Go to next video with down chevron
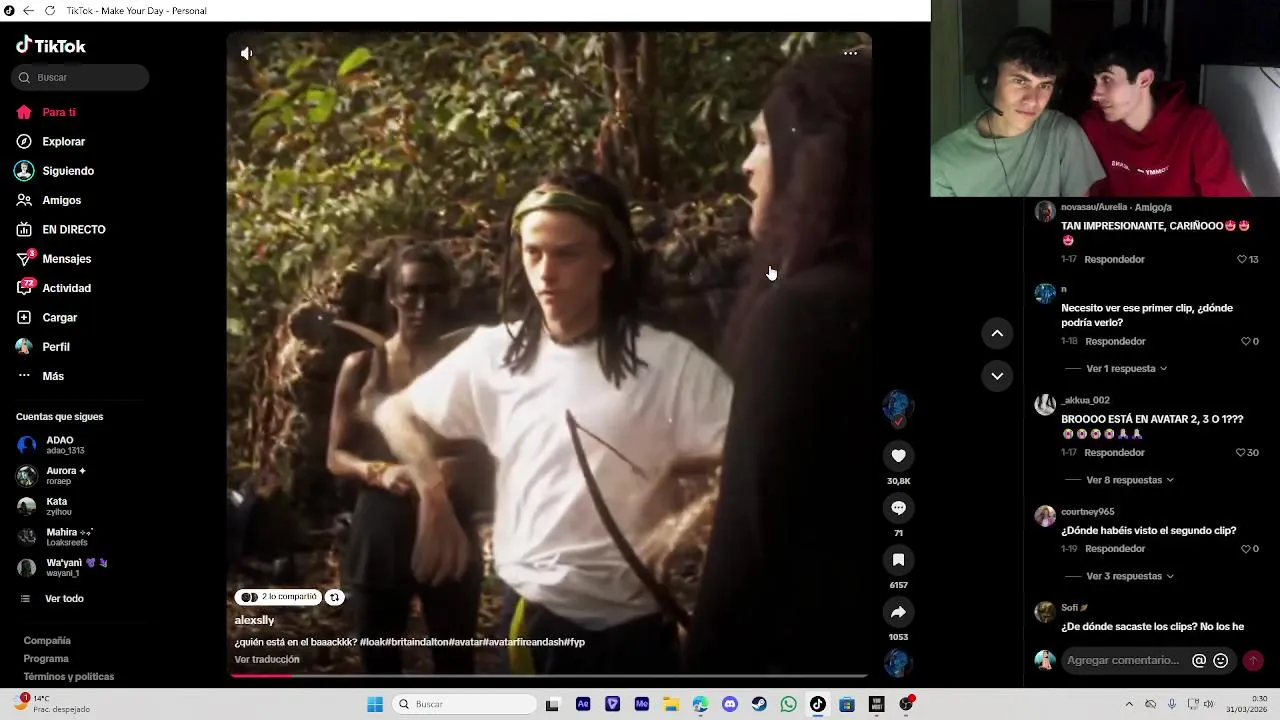This screenshot has height=720, width=1280. click(997, 376)
